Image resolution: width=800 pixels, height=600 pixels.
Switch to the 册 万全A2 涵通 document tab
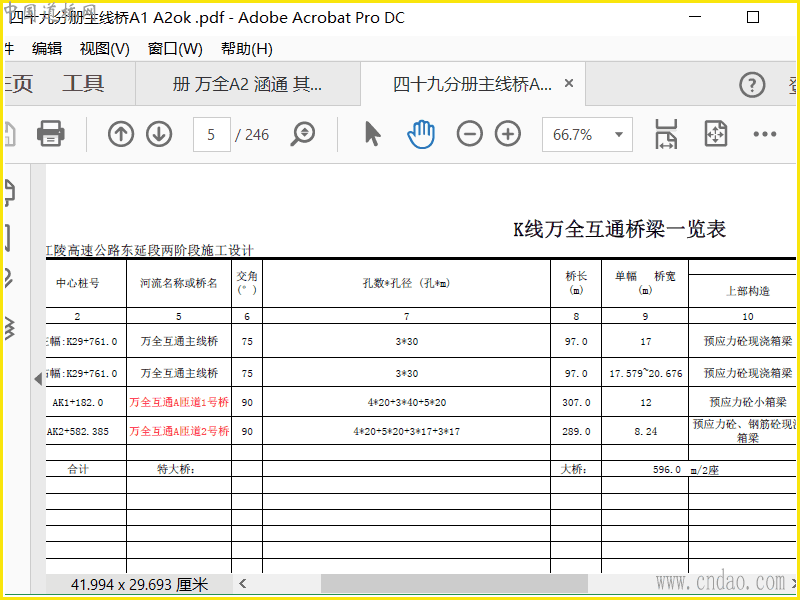247,85
